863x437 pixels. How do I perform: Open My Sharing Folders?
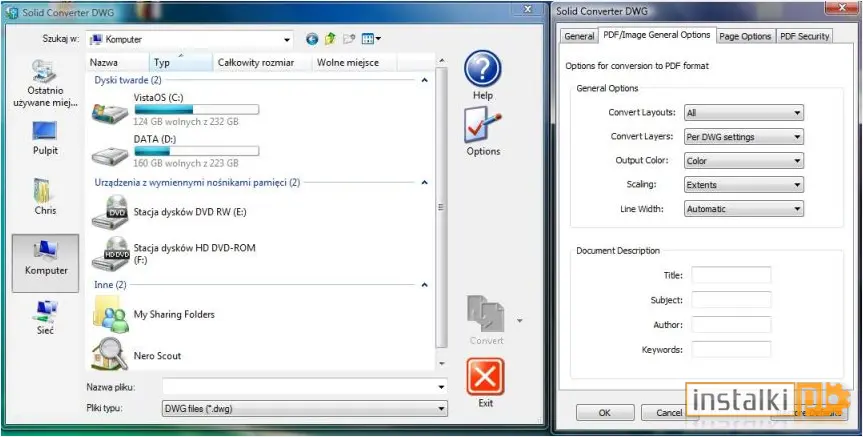pos(154,314)
